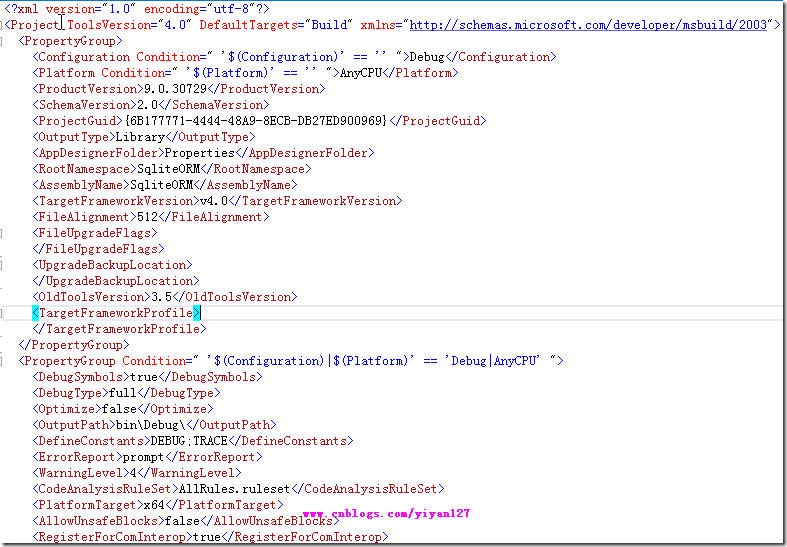Click the DefaultTargets="Build" attribute
The width and height of the screenshot is (787, 547).
[x=277, y=25]
